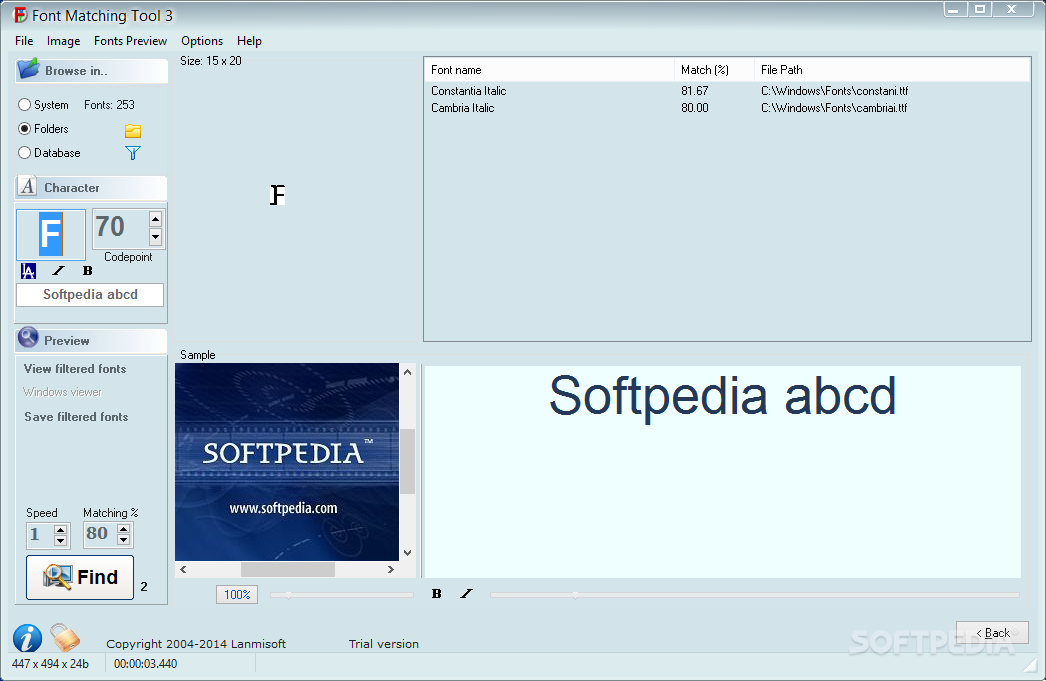Click the Softpedia abcd sample text field

click(90, 295)
